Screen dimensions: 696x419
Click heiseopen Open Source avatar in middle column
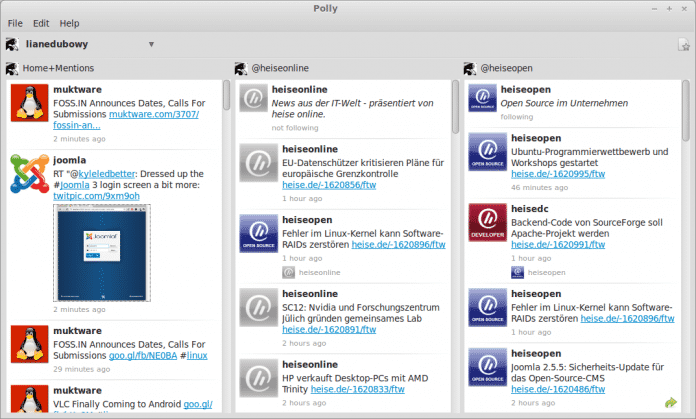coord(258,233)
